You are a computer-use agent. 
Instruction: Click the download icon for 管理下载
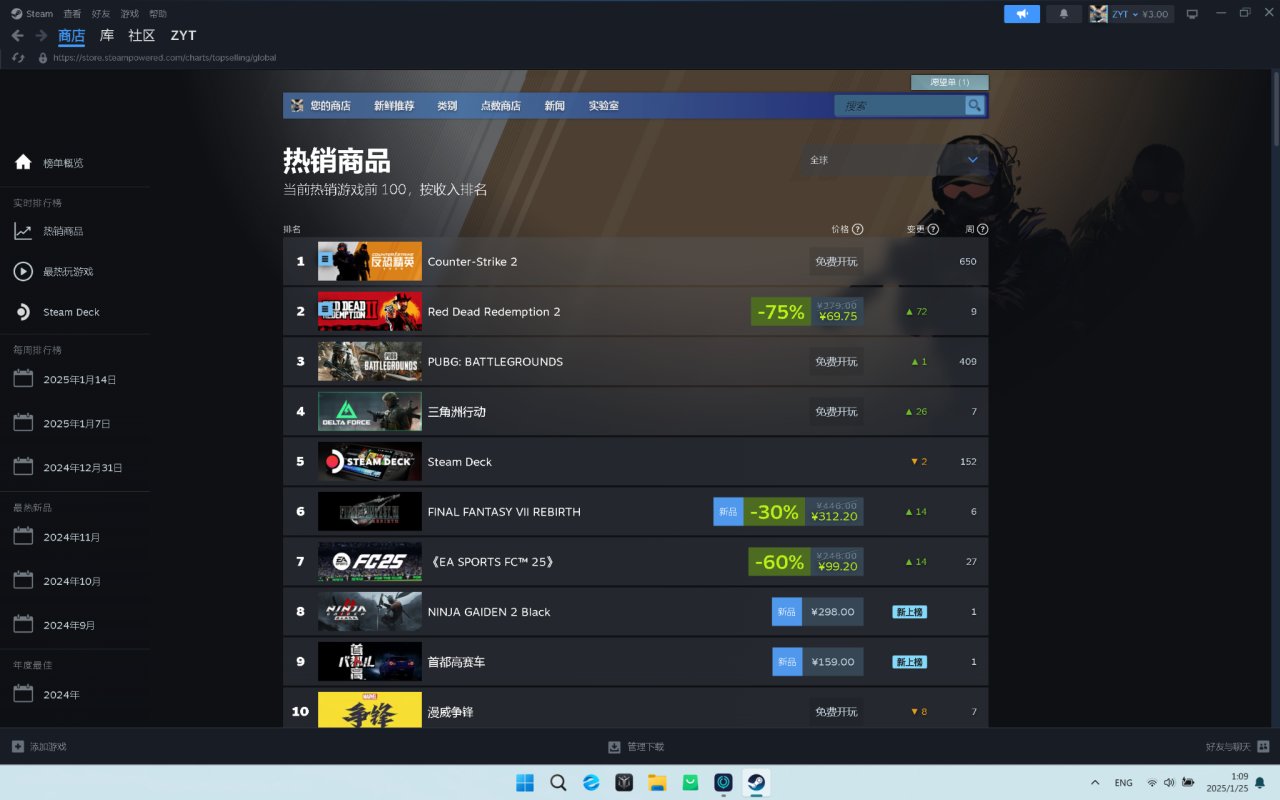pos(614,747)
